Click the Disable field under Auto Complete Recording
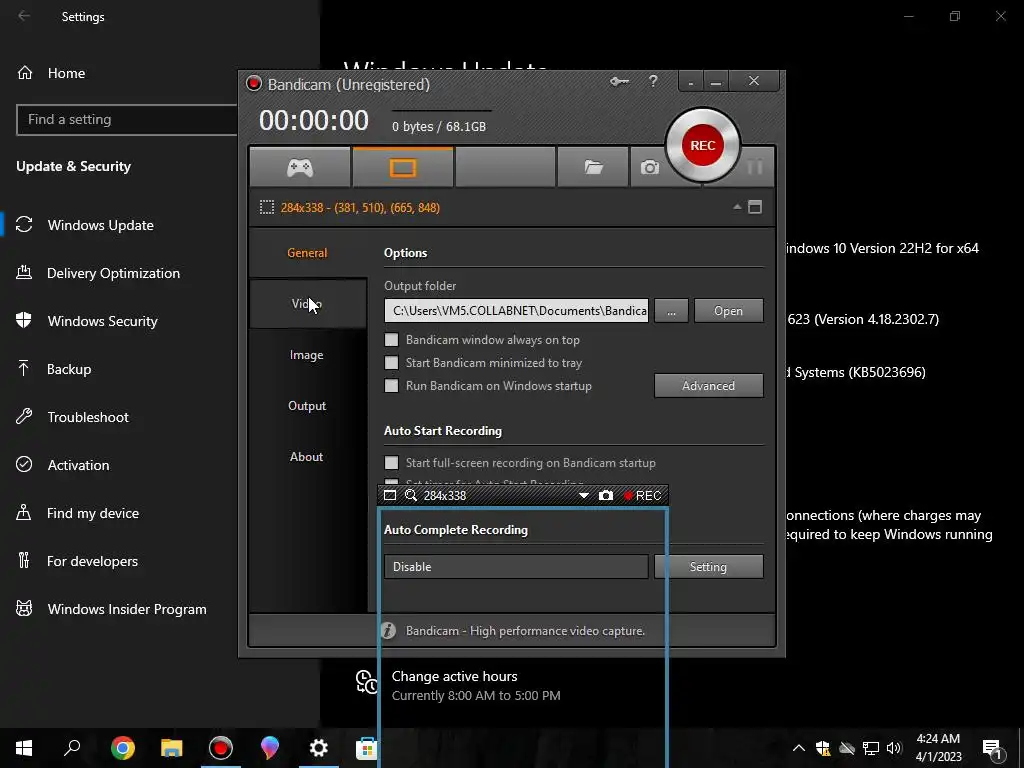 pyautogui.click(x=517, y=566)
